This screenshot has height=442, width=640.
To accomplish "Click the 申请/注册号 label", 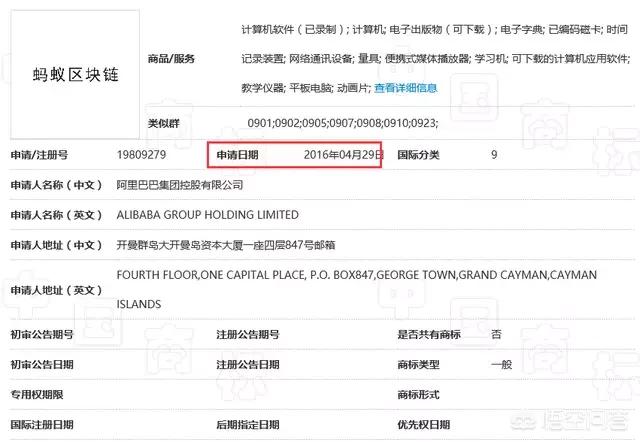I will (x=39, y=155).
